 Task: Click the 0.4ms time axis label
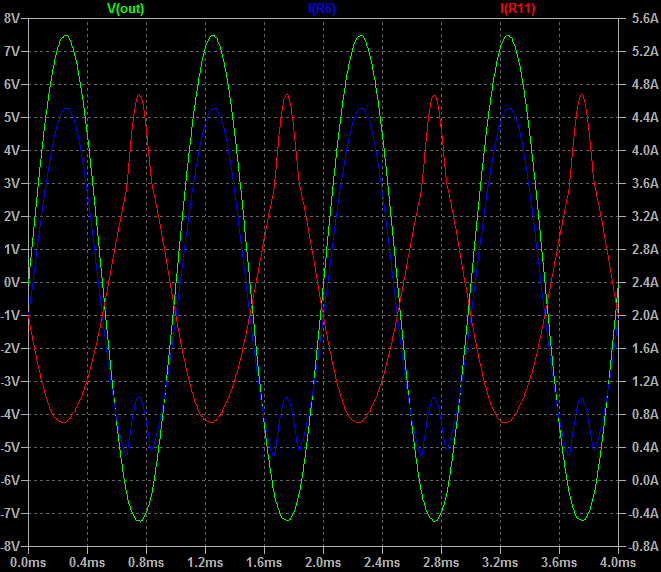click(x=87, y=562)
